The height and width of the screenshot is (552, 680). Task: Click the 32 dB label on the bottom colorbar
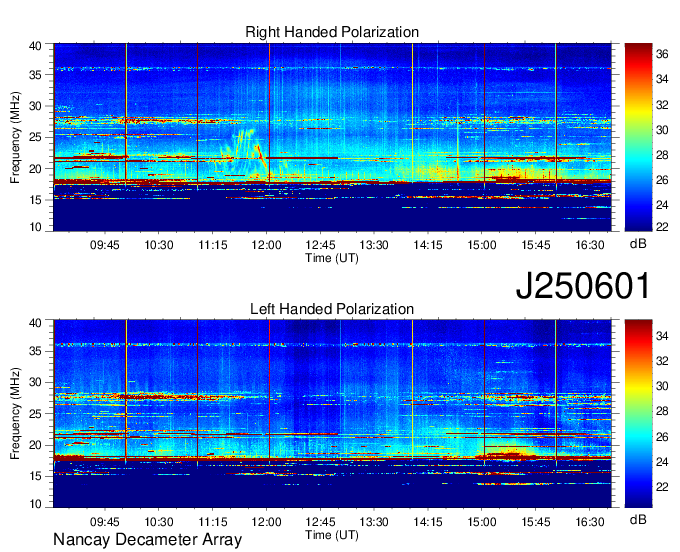662,361
